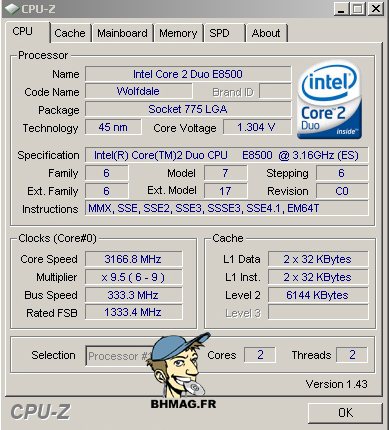Open the Mainboard tab
Screen dimensions: 389x430
122,33
